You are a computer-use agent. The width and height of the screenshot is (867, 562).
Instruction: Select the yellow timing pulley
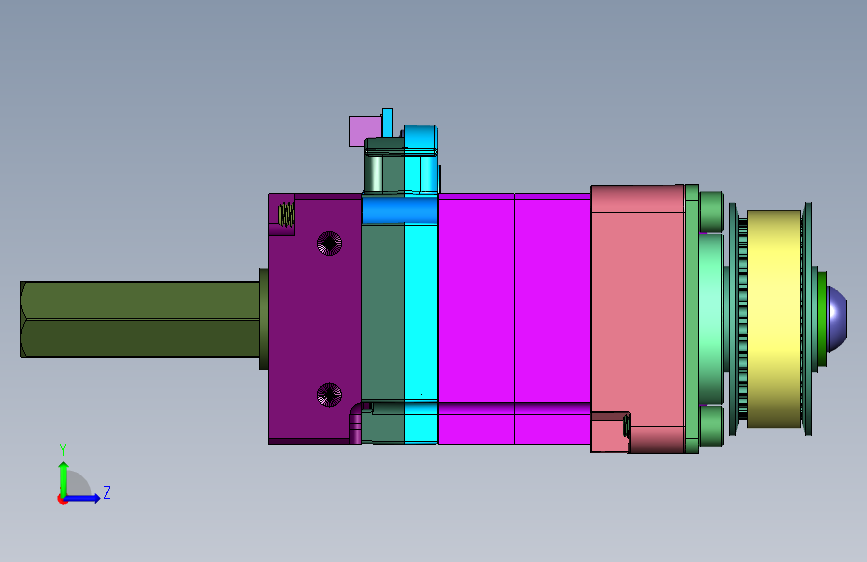(x=774, y=319)
